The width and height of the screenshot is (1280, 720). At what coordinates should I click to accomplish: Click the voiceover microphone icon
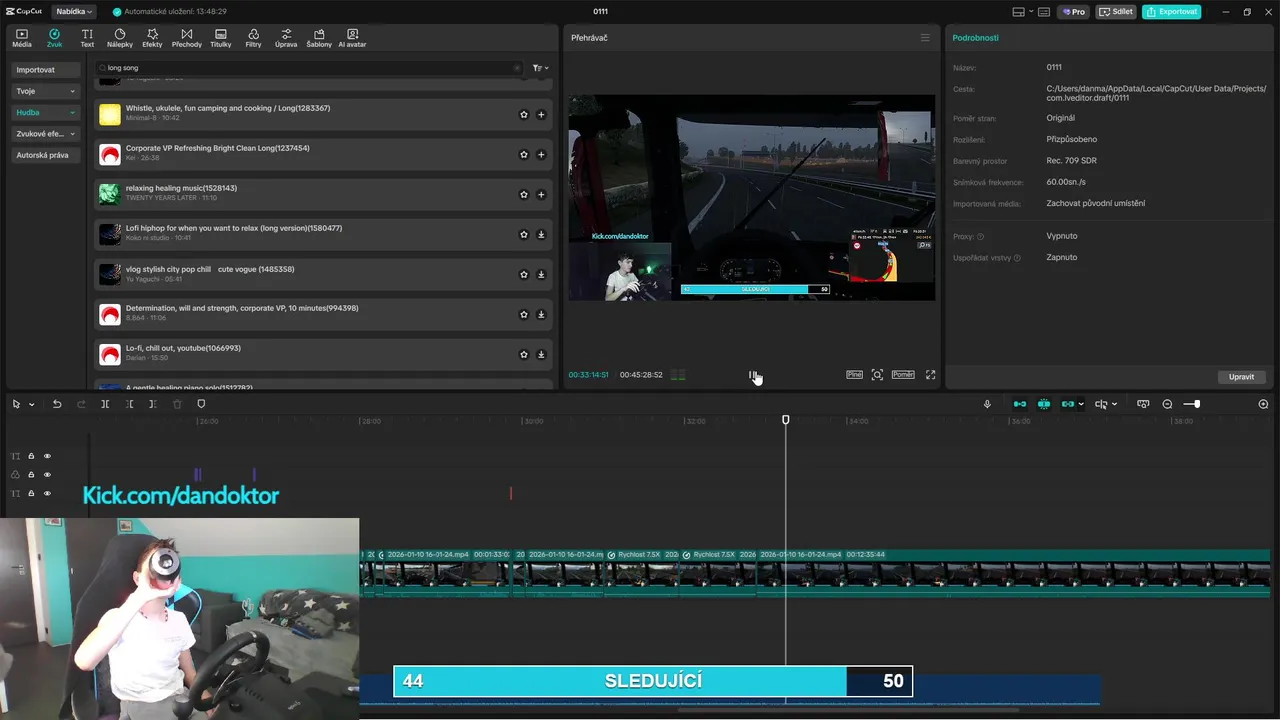(987, 404)
